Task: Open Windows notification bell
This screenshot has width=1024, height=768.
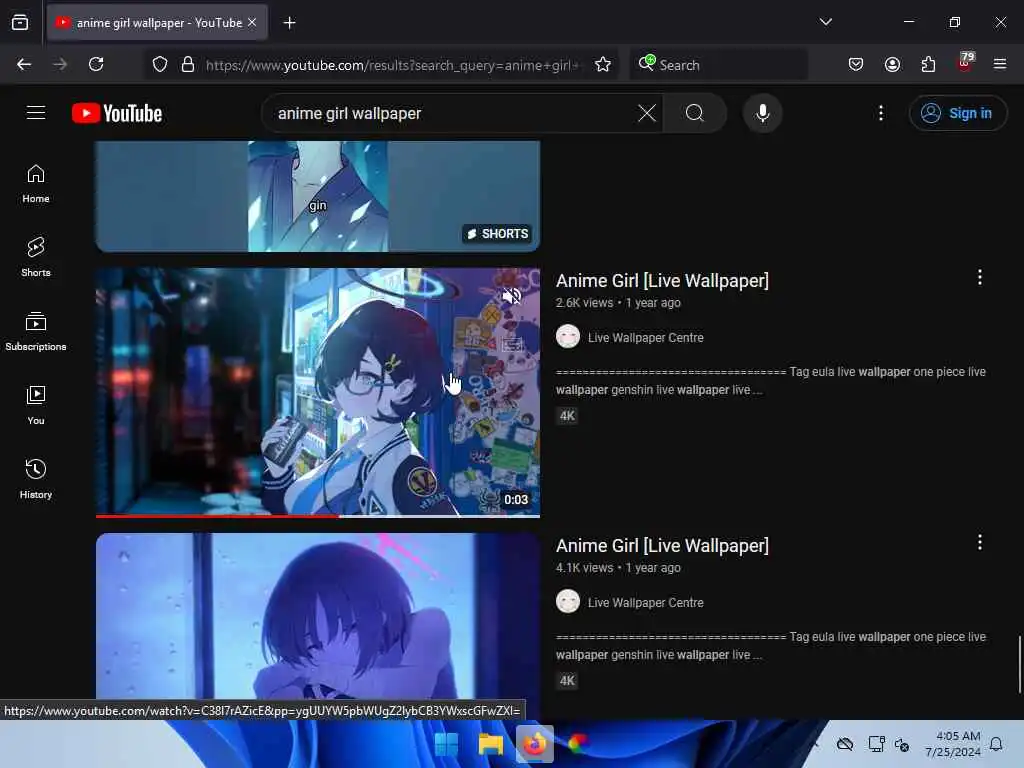Action: (x=996, y=744)
